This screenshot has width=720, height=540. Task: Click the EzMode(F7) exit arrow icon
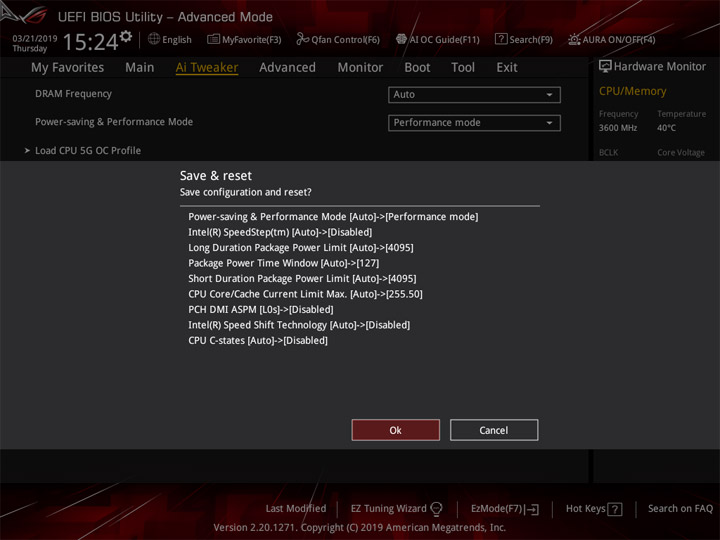(x=532, y=509)
